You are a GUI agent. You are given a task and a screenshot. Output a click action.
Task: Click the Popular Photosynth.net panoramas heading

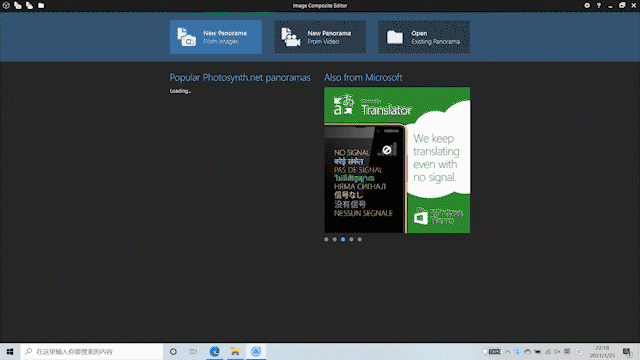click(x=240, y=78)
